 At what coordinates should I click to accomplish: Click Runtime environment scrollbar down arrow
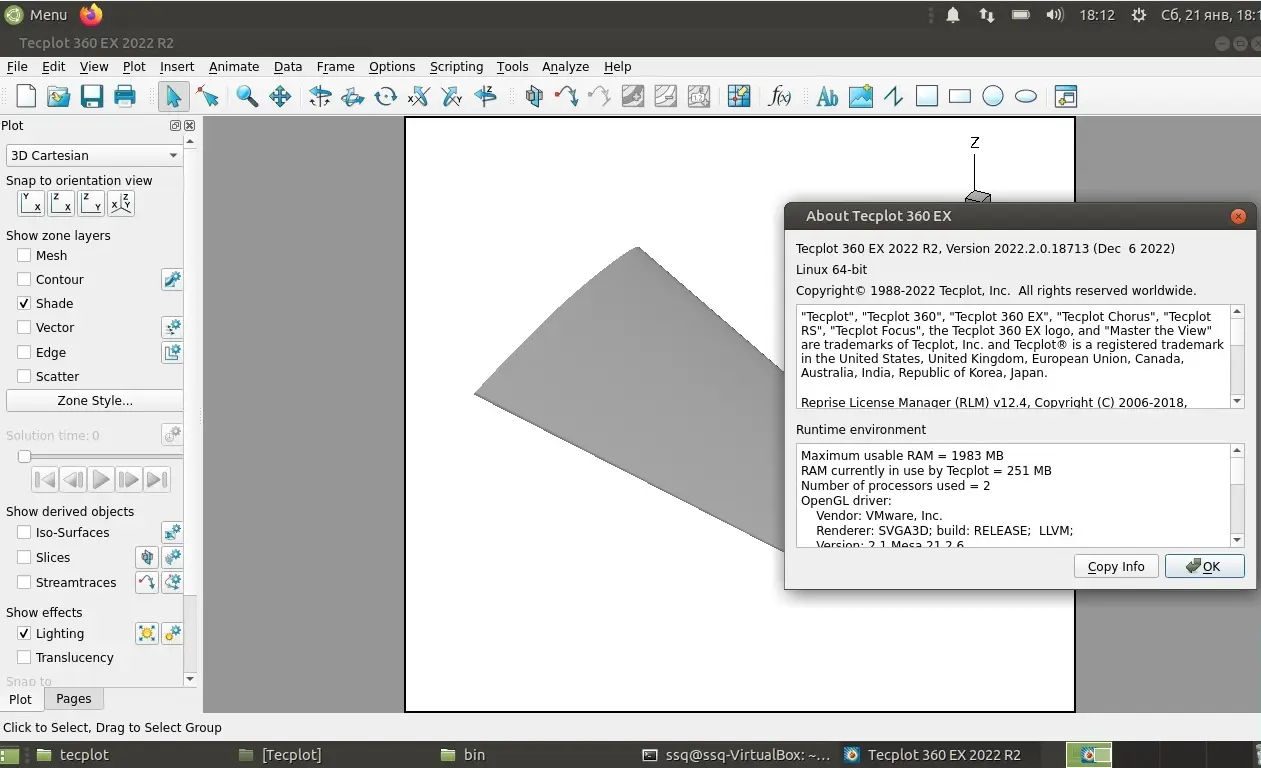[1237, 540]
